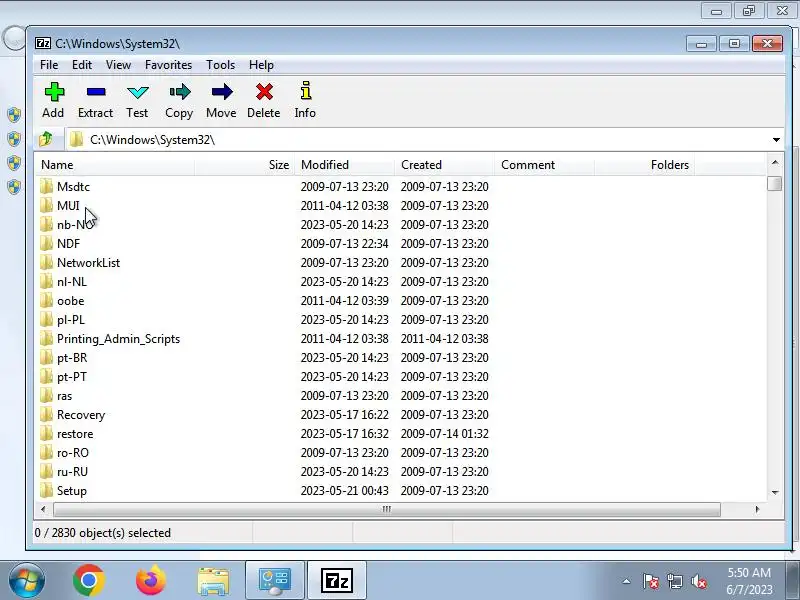Viewport: 800px width, 600px height.
Task: Show hidden tray icons arrow
Action: (x=627, y=581)
